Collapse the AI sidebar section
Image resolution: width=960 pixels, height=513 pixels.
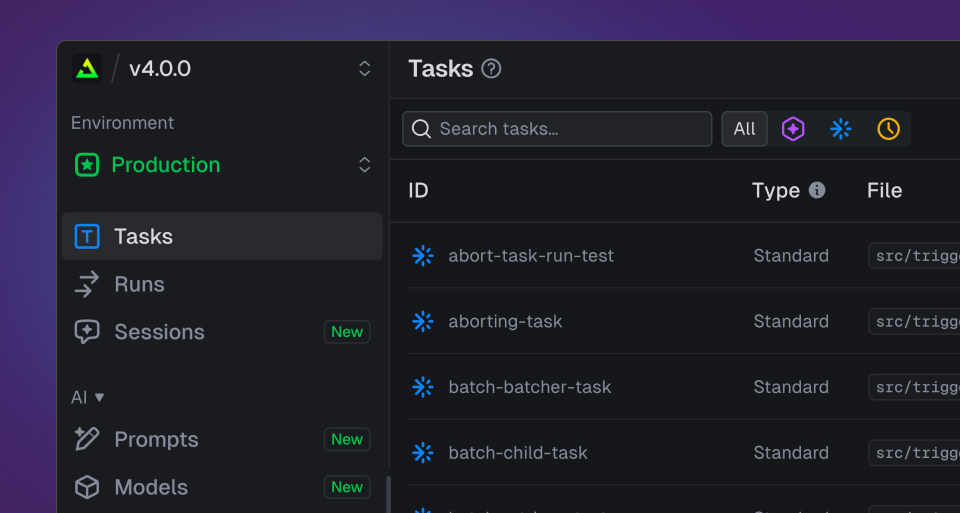(x=88, y=397)
